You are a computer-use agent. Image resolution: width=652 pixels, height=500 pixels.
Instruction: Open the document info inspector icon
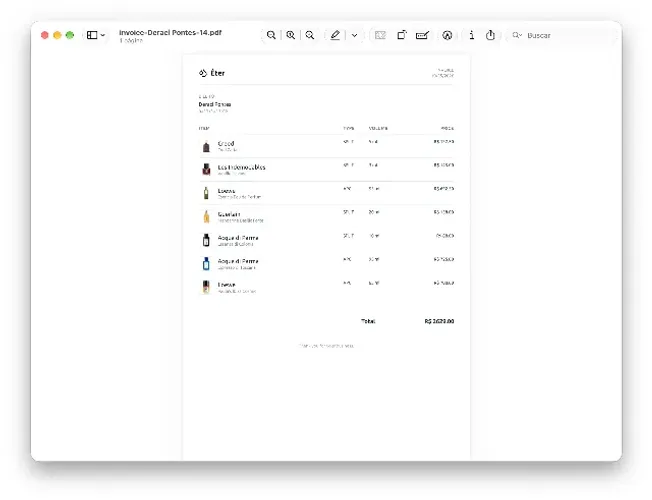471,35
